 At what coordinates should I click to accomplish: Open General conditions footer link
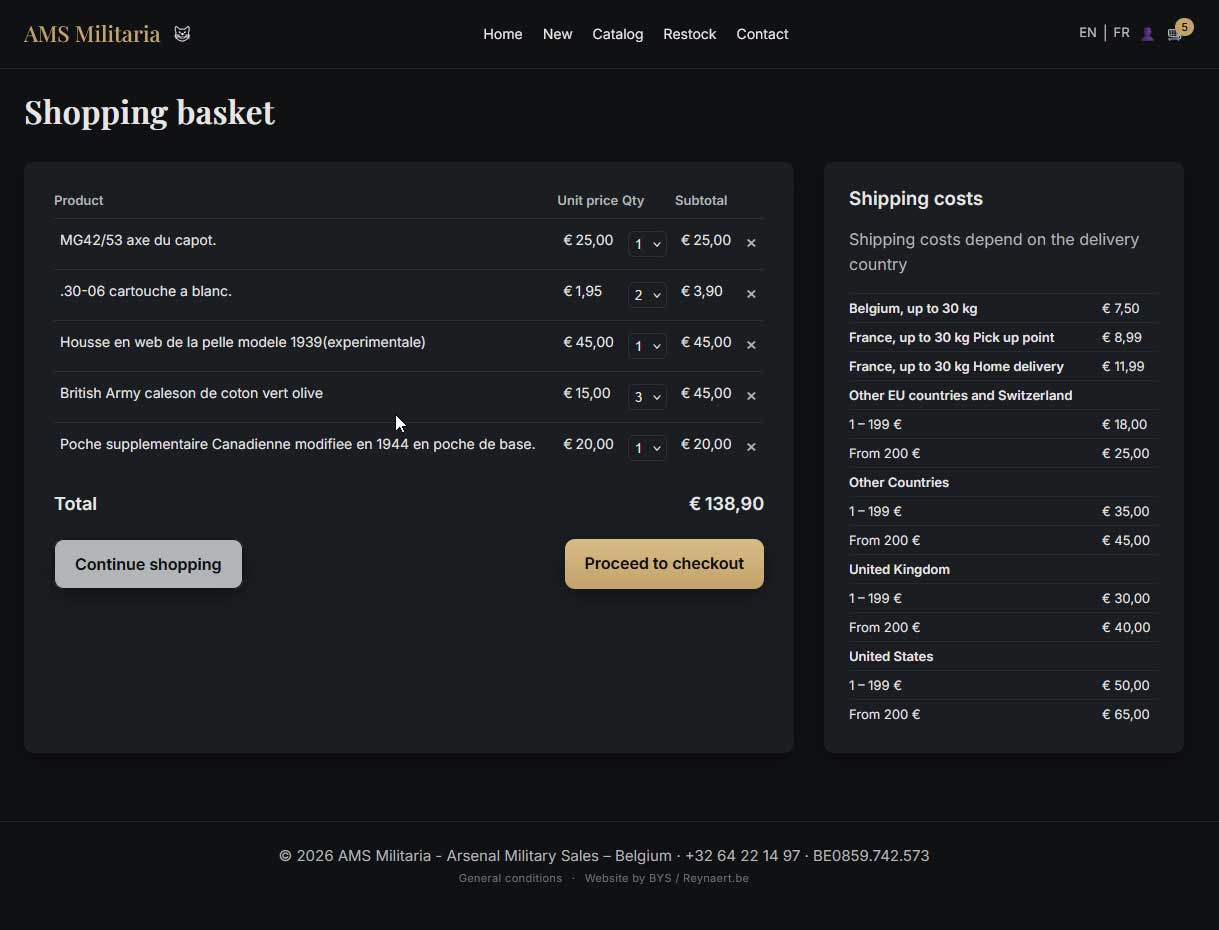tap(510, 878)
